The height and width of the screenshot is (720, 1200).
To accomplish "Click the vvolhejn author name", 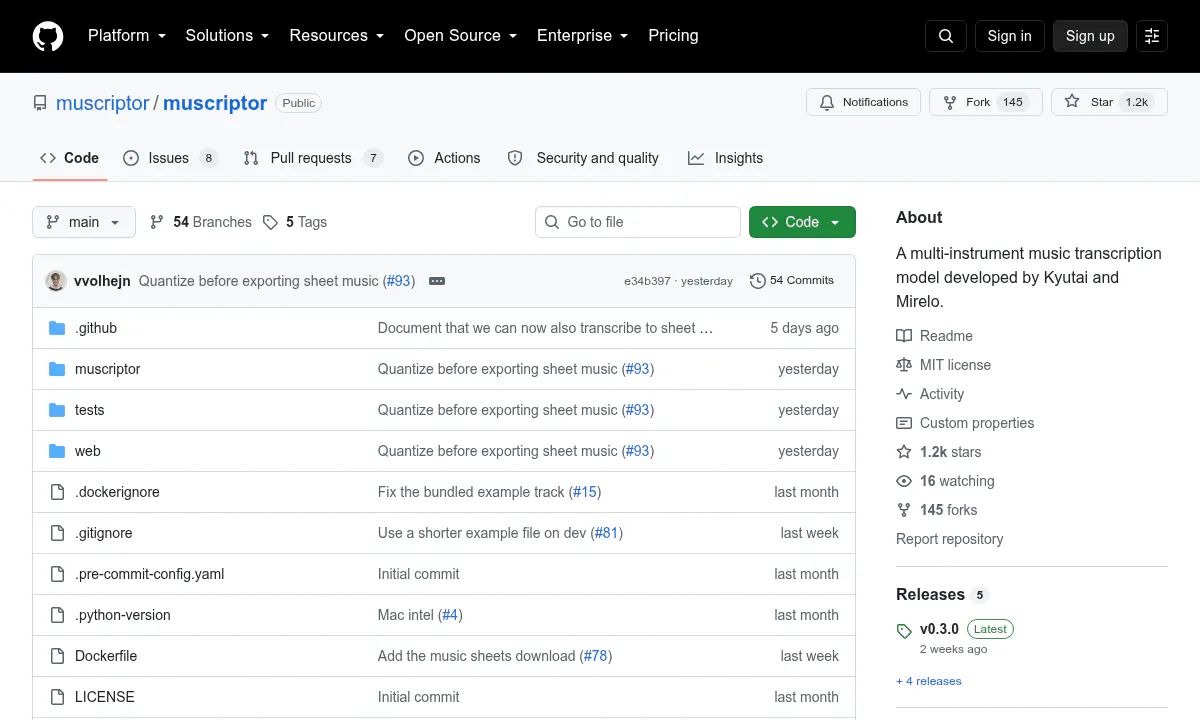I will (102, 281).
